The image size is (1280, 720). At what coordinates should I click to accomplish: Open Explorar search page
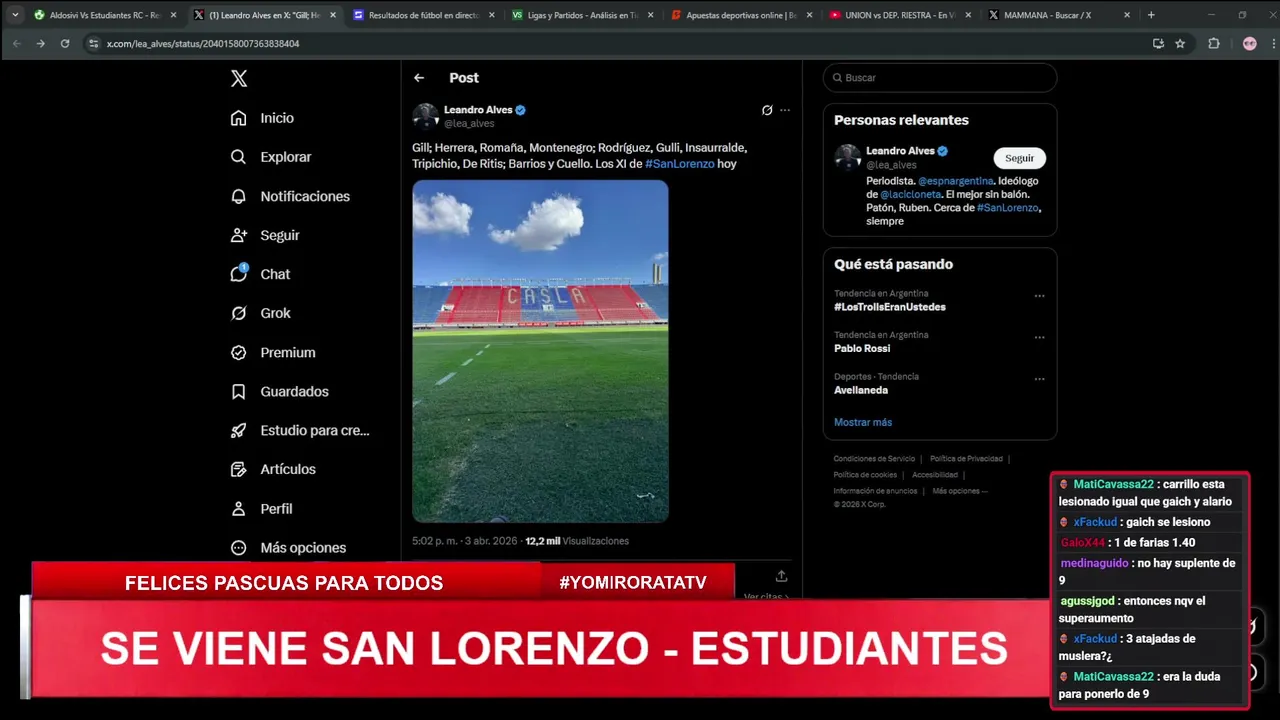point(270,157)
